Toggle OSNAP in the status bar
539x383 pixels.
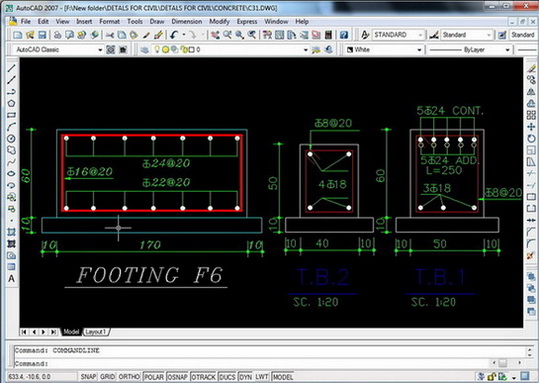(177, 377)
